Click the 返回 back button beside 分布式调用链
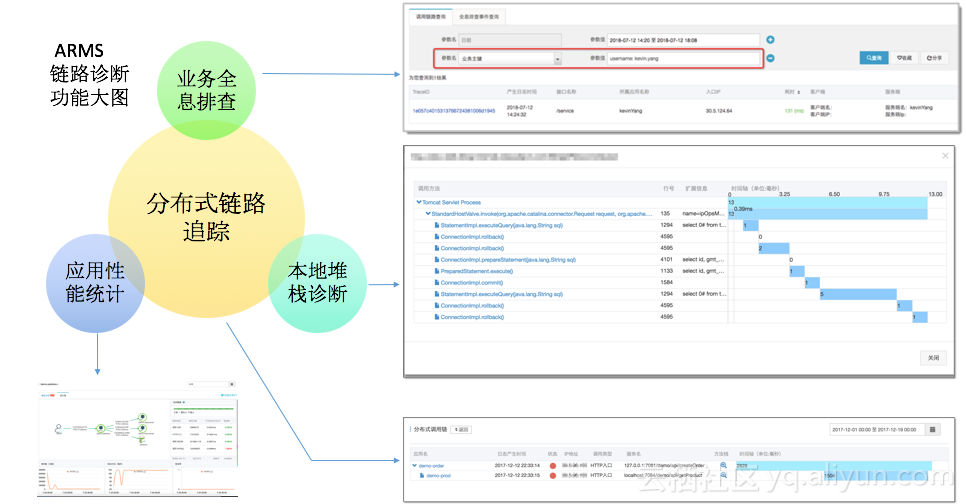The image size is (966, 504). (461, 429)
